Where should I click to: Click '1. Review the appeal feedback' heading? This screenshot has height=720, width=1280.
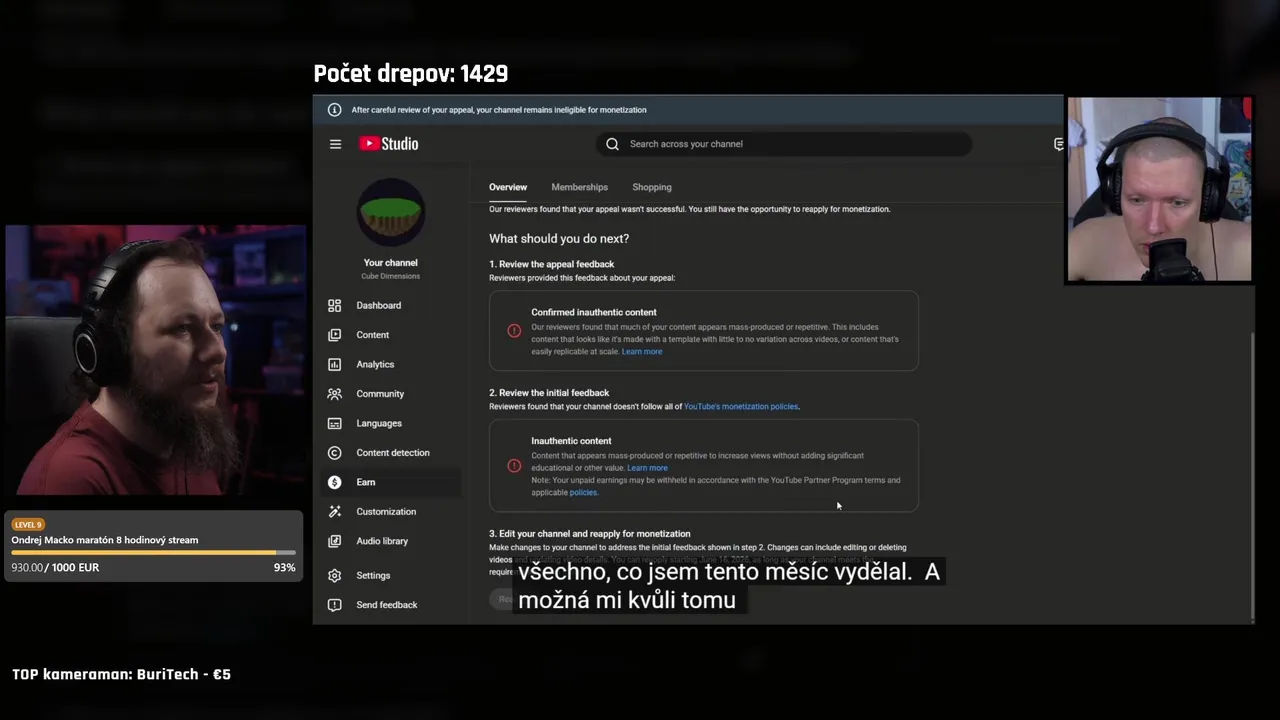pos(552,264)
